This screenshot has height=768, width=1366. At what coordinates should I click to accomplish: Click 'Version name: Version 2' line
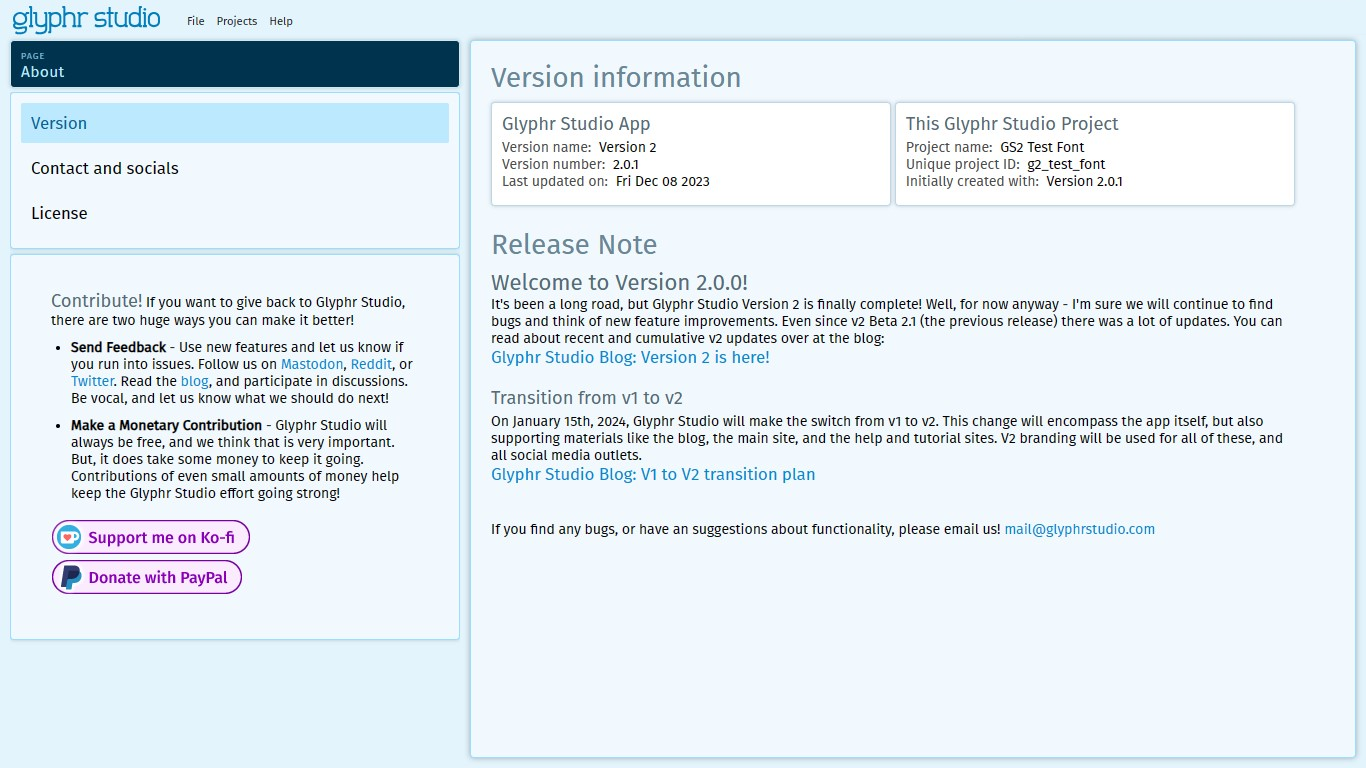(579, 147)
